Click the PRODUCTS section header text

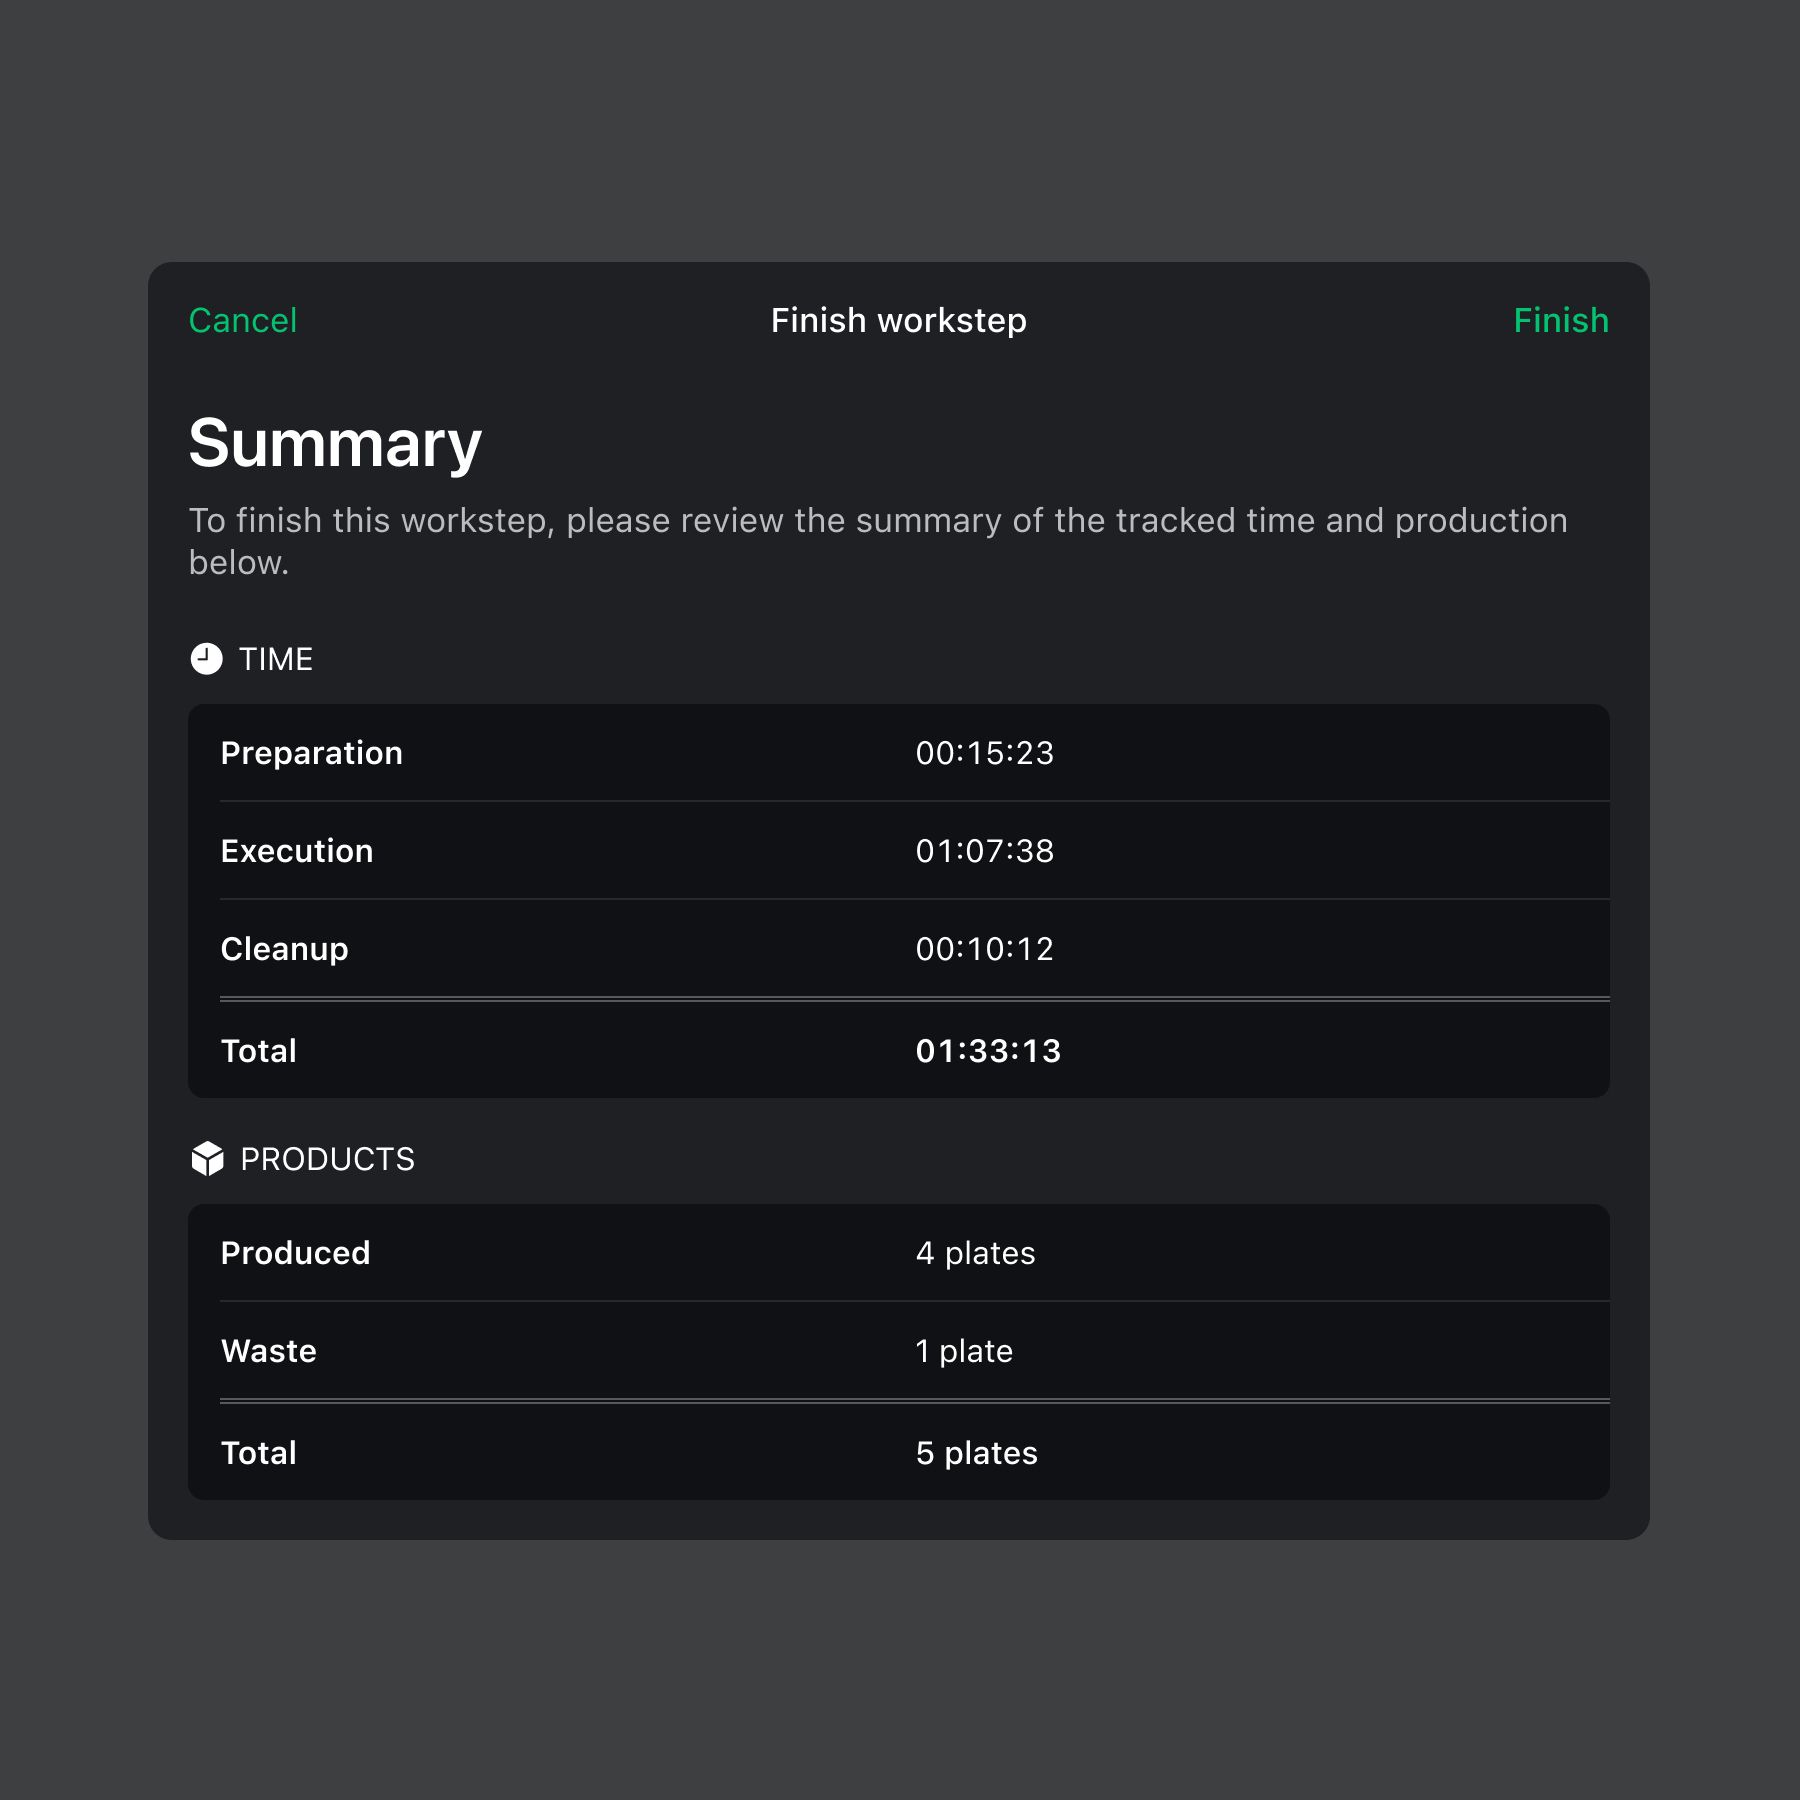click(327, 1159)
